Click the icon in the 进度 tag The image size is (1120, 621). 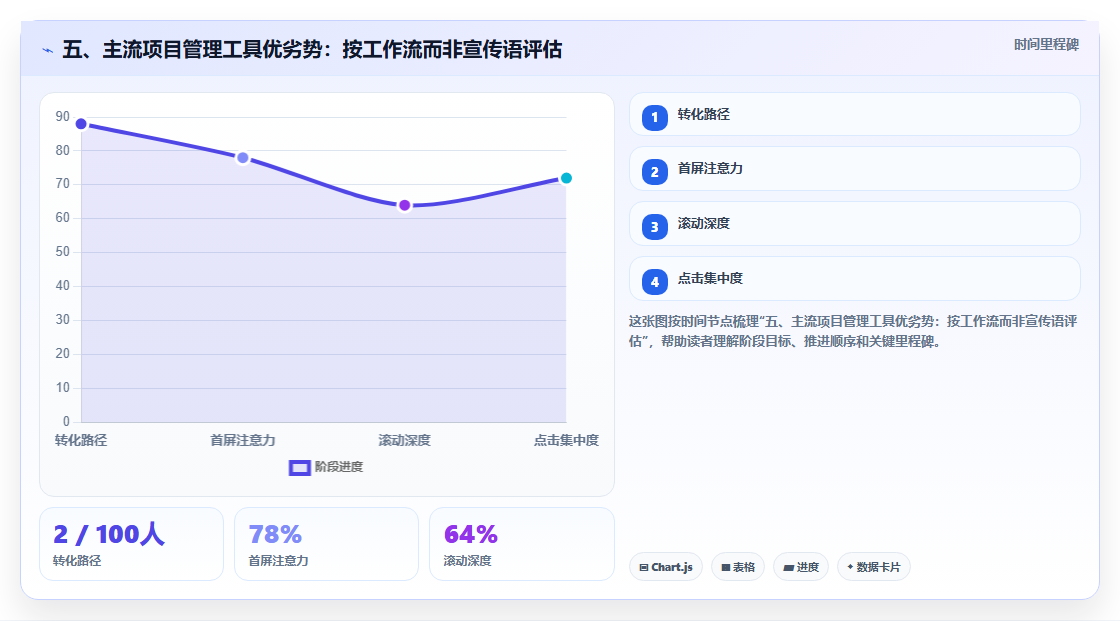[789, 567]
